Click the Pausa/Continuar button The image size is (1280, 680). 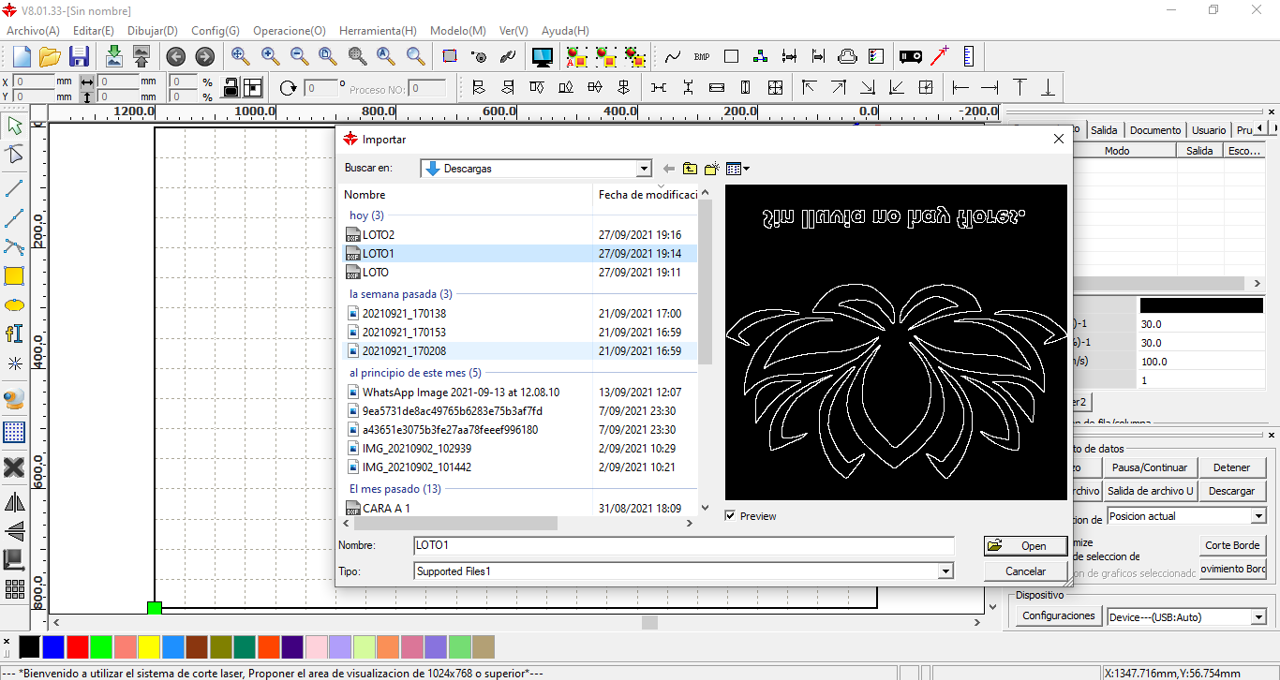pyautogui.click(x=1149, y=467)
